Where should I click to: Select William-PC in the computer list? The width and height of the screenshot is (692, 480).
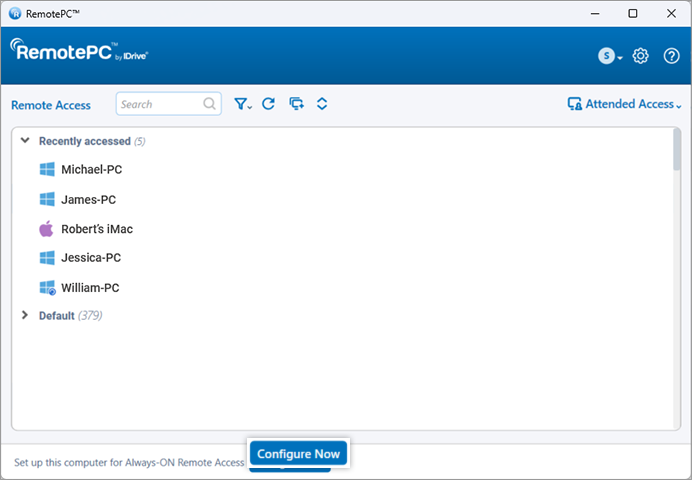[x=90, y=288]
